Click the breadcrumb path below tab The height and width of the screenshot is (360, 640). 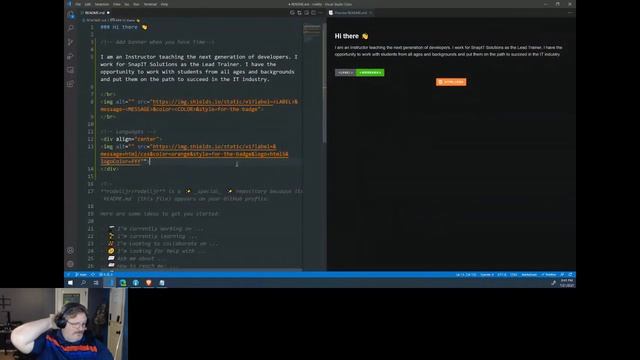point(111,20)
